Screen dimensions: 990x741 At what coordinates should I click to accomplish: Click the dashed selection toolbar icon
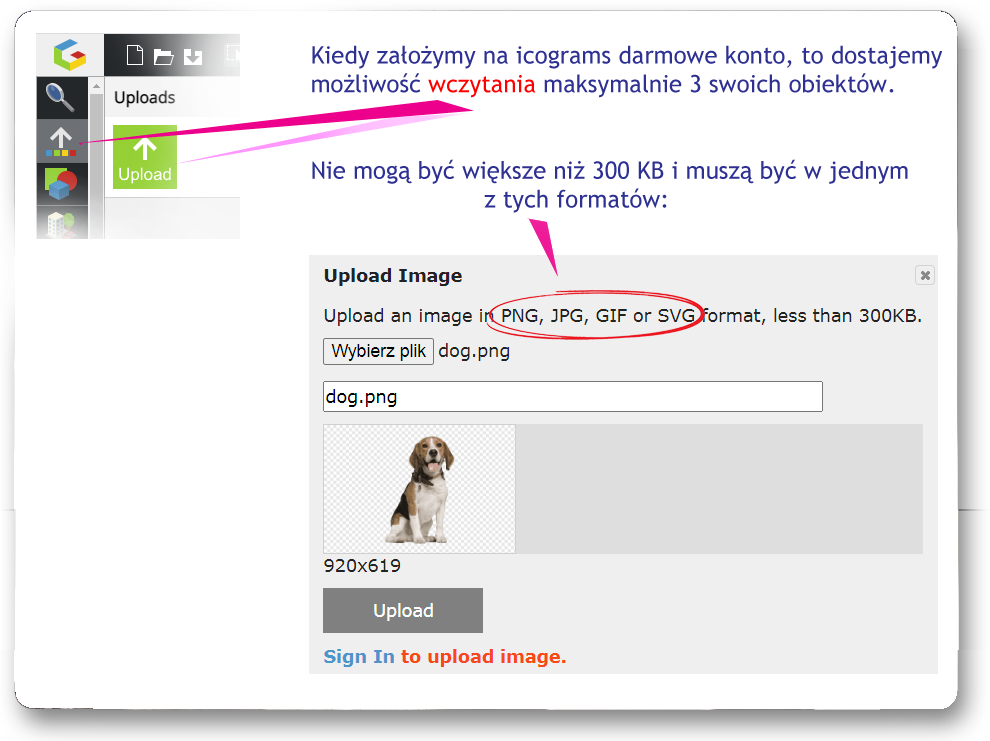tap(233, 54)
